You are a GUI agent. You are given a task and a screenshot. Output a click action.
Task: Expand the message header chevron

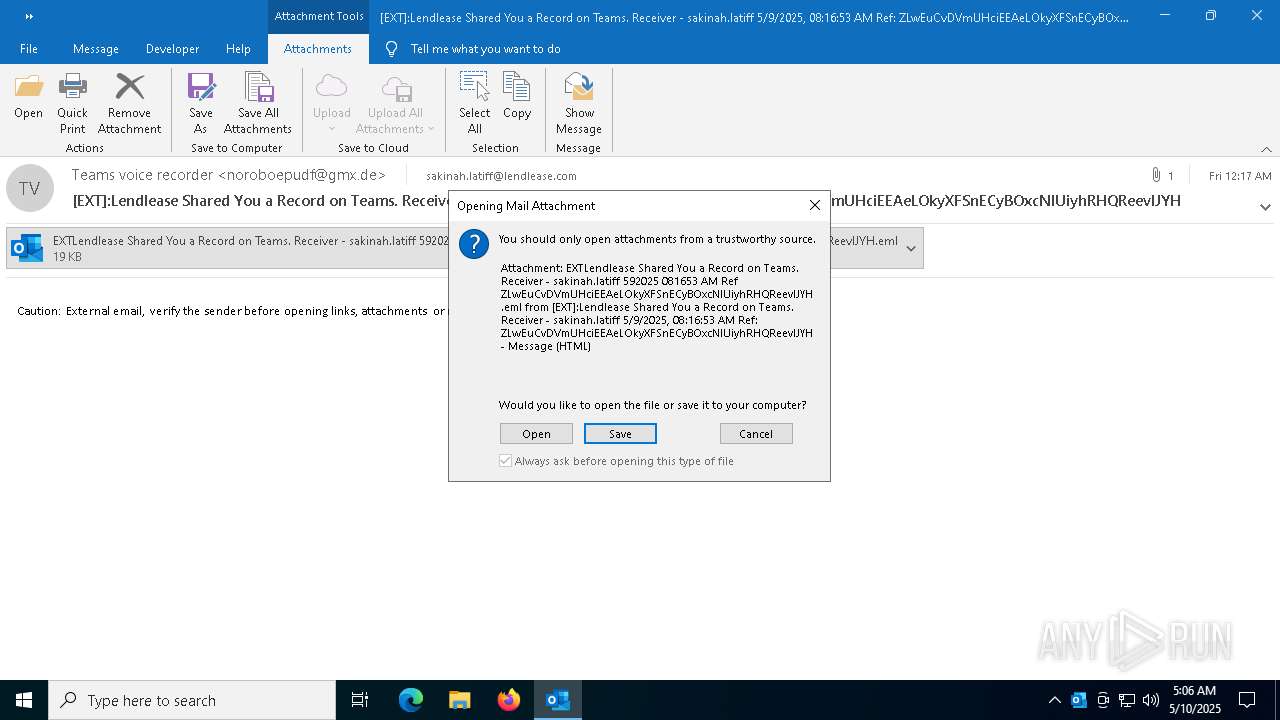1265,207
